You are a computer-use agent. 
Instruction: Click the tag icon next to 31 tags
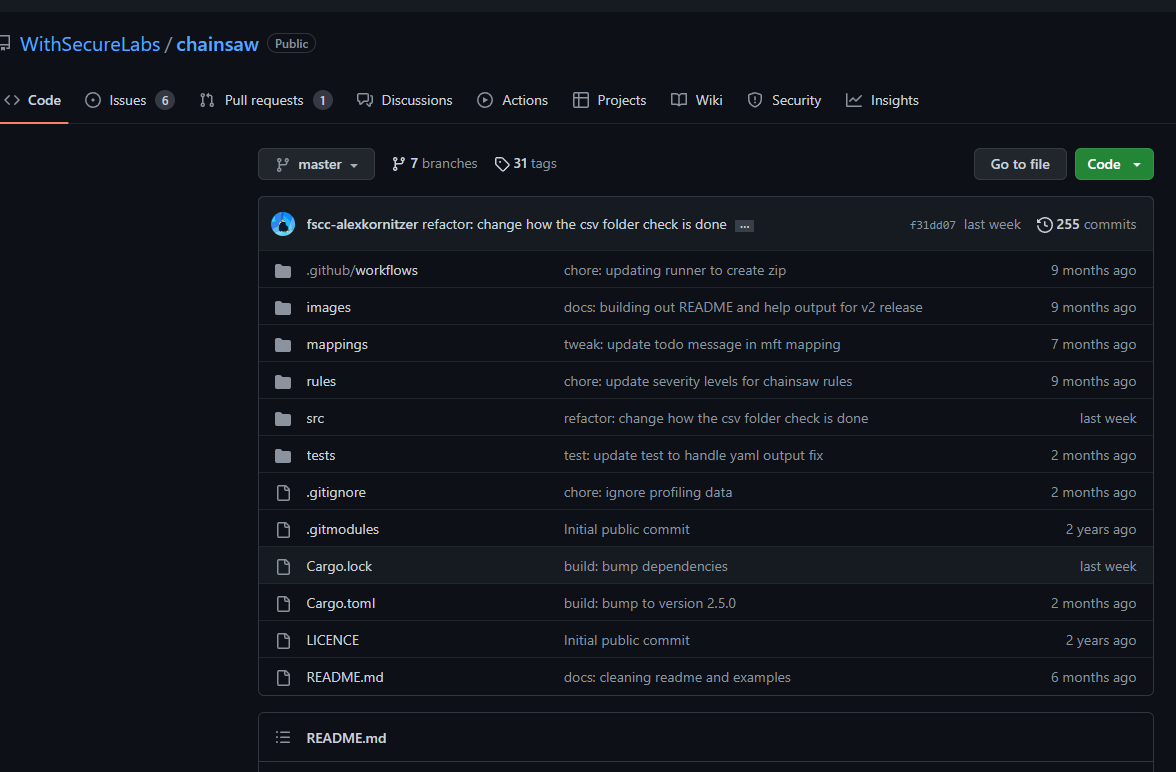[502, 164]
